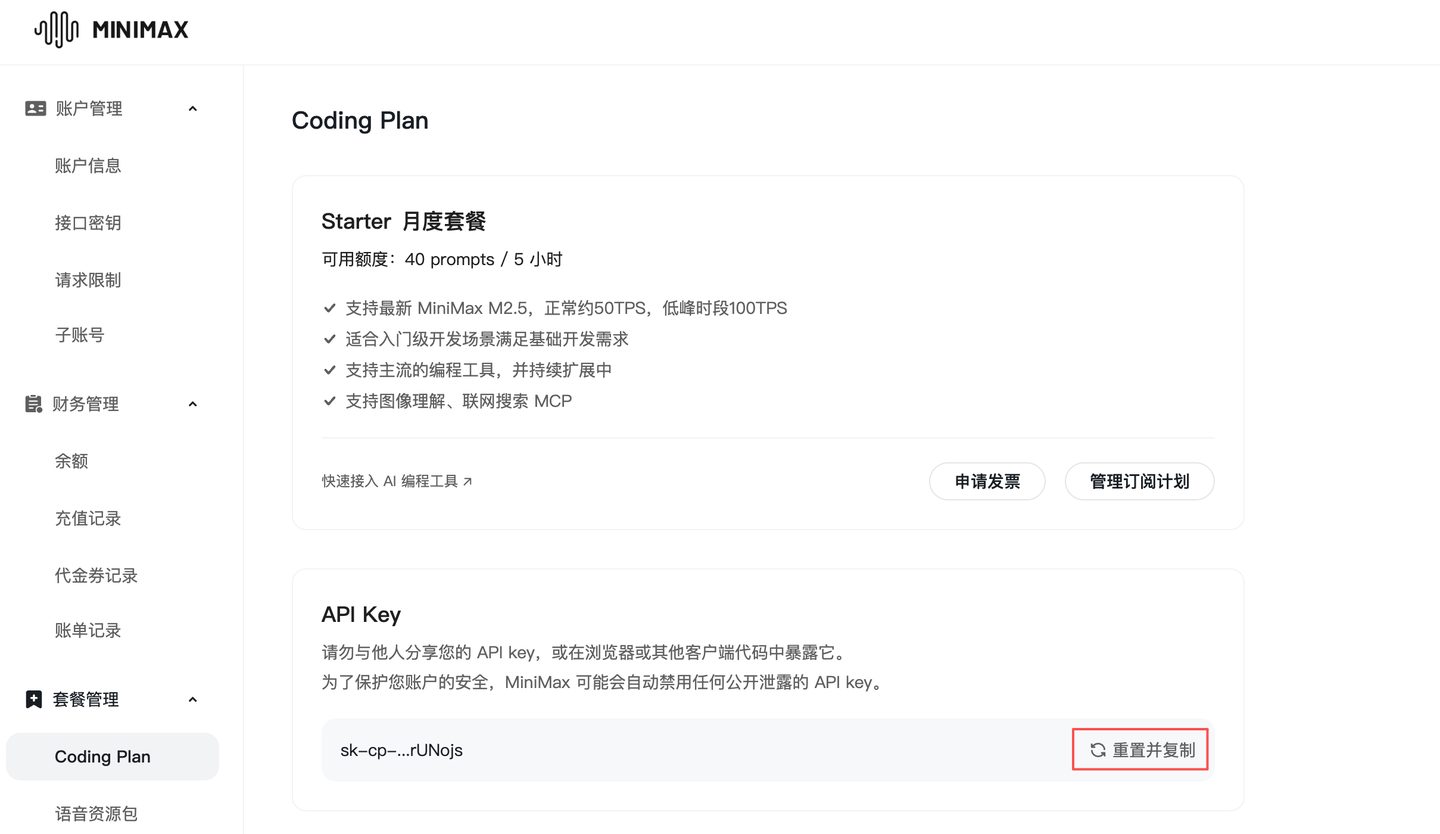Click the waveform logo graphic at top left

pyautogui.click(x=56, y=29)
